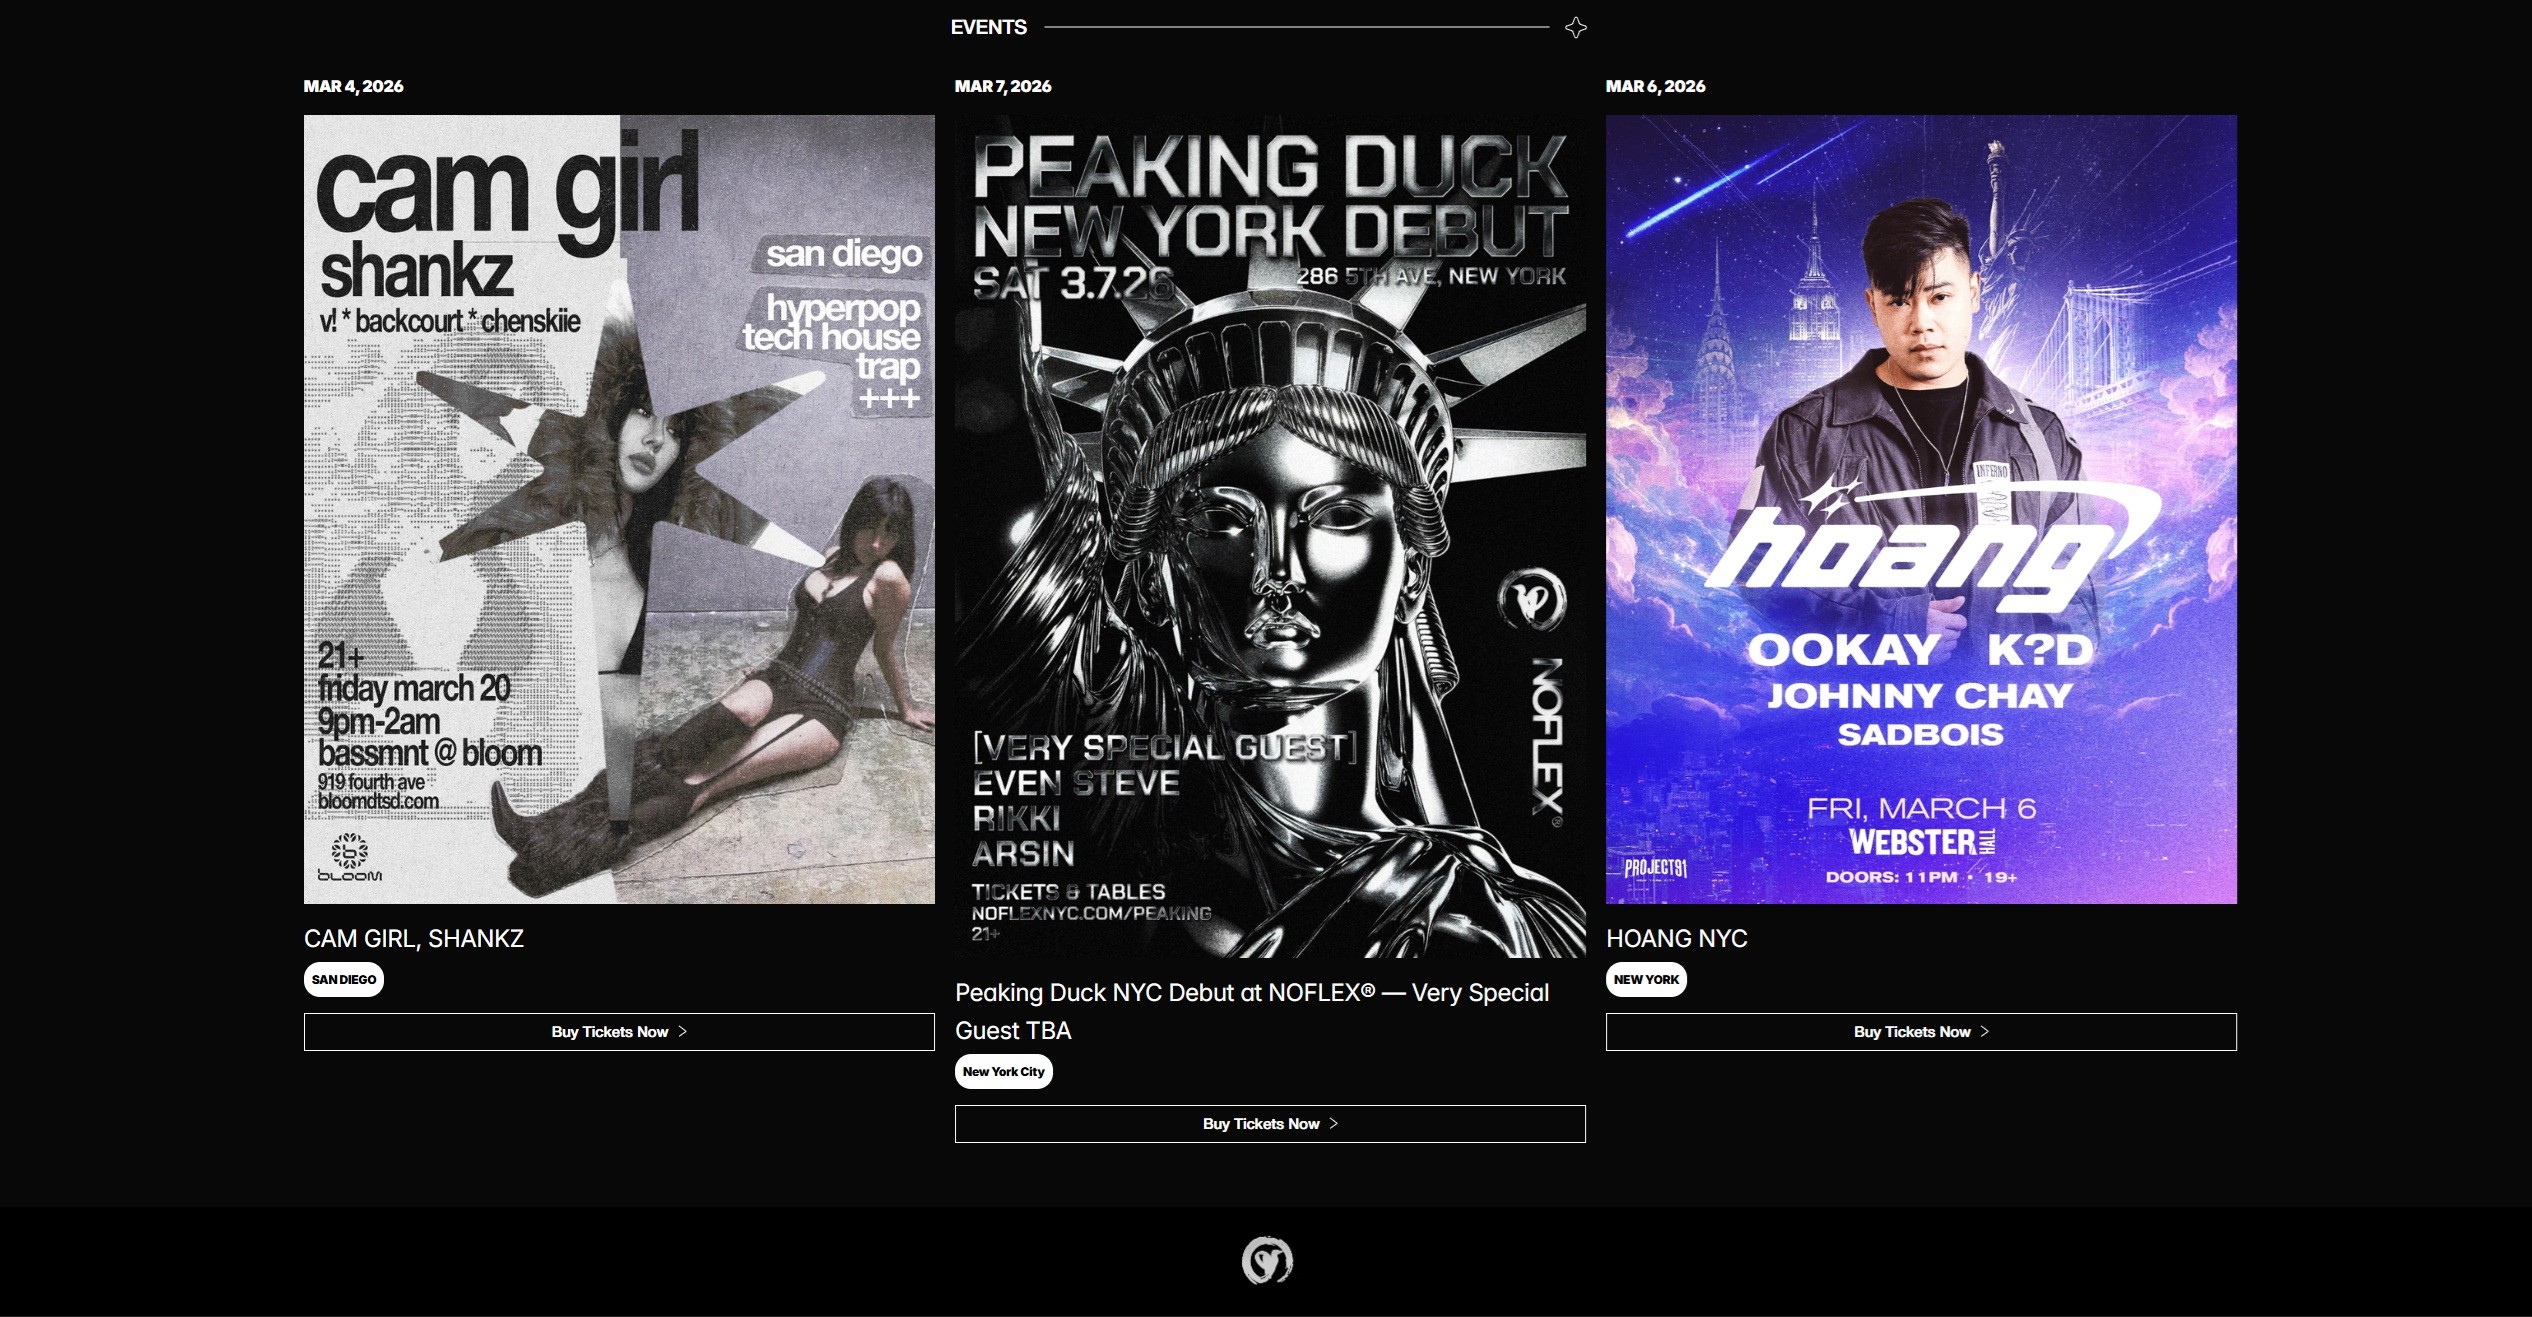Click the Events section heading
This screenshot has height=1317, width=2532.
(x=988, y=28)
